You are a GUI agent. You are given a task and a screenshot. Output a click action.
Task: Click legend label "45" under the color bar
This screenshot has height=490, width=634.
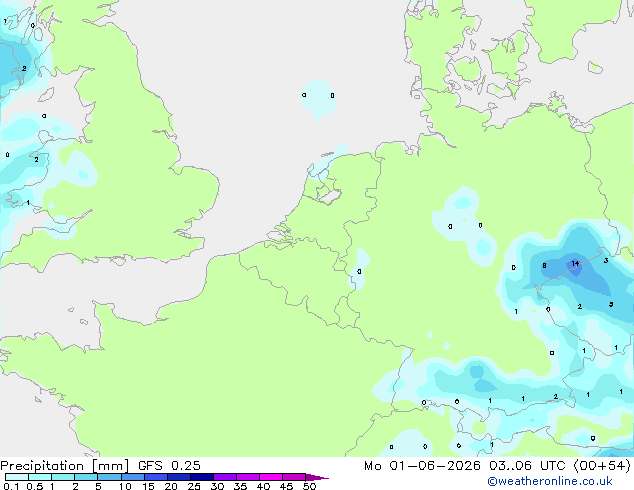click(x=286, y=486)
